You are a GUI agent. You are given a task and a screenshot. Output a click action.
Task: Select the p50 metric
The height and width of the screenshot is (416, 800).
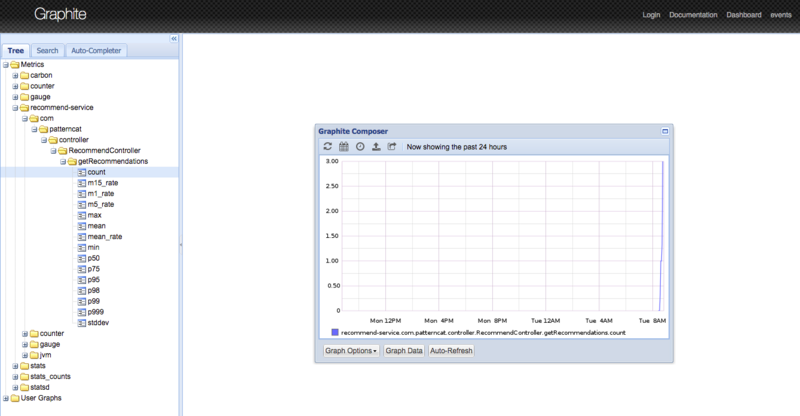click(93, 258)
